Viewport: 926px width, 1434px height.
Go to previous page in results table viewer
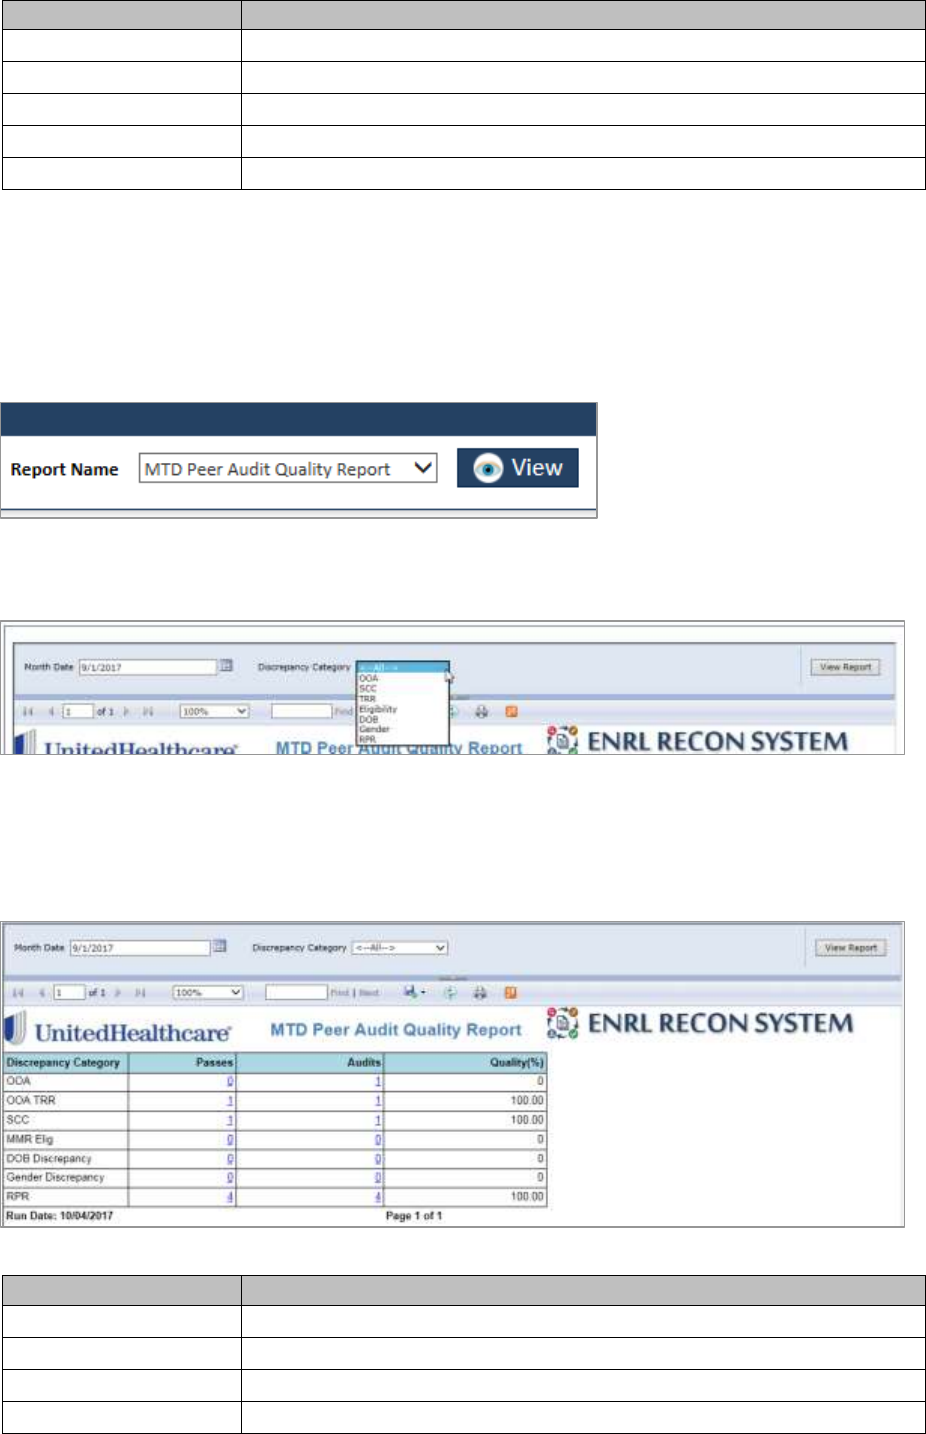[42, 992]
